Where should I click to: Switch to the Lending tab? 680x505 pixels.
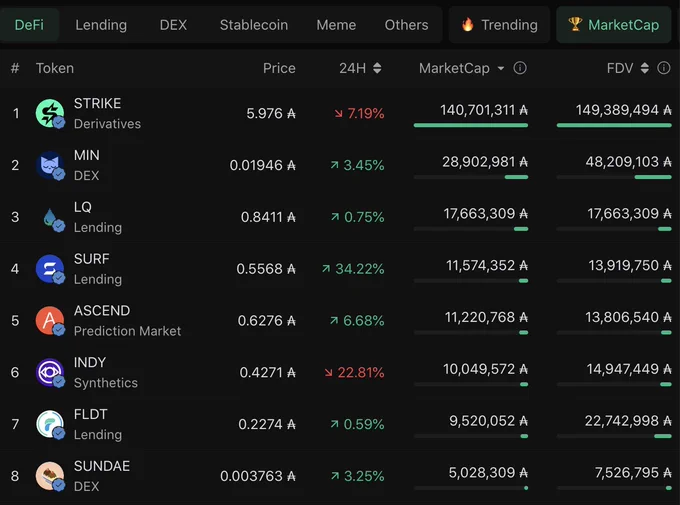pyautogui.click(x=101, y=25)
